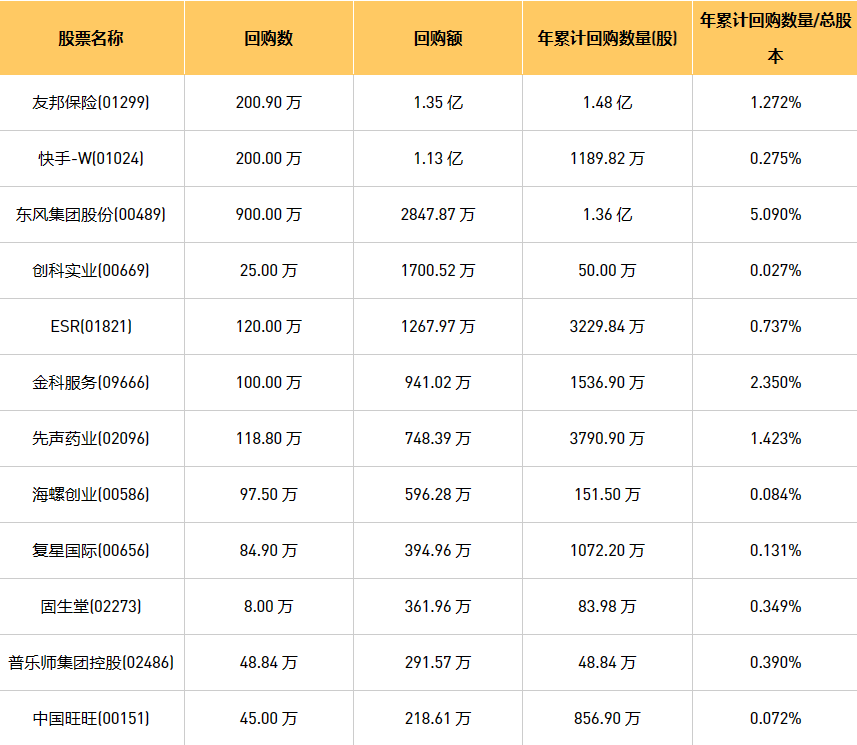Click the 120.00 万 buyback count cell

268,327
